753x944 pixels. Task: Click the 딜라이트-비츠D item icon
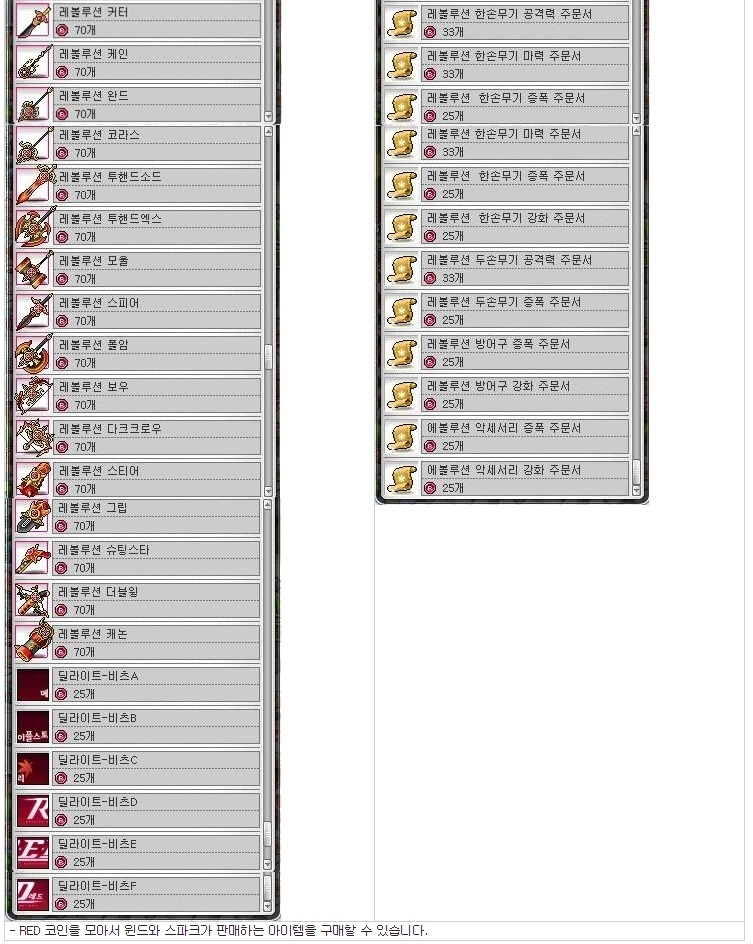(33, 810)
